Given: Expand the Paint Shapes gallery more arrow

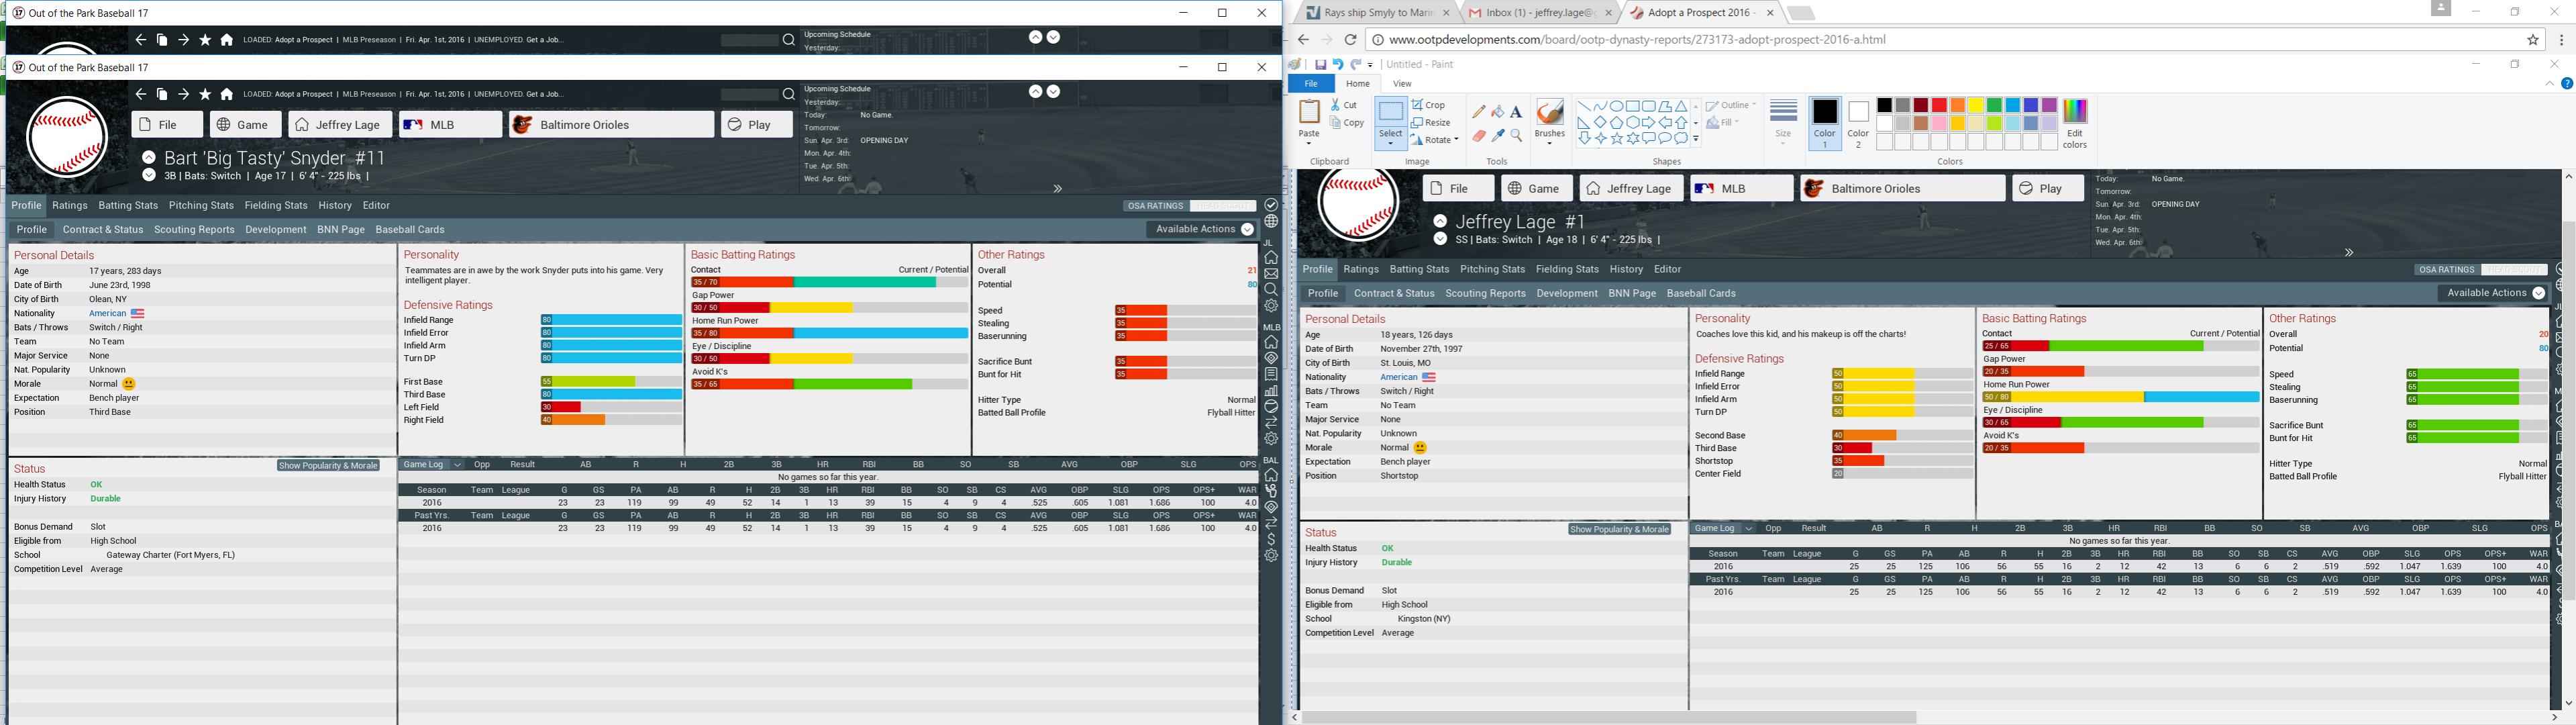Looking at the screenshot, I should (1696, 140).
